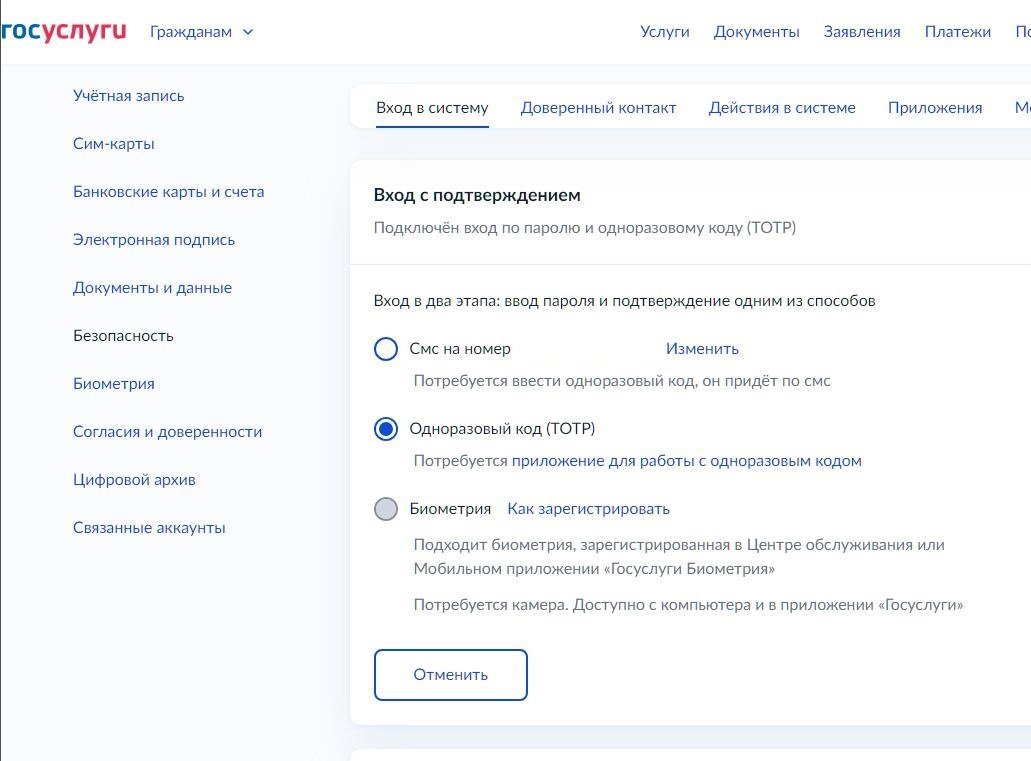
Task: Open Электронная подпись sidebar section
Action: point(154,240)
